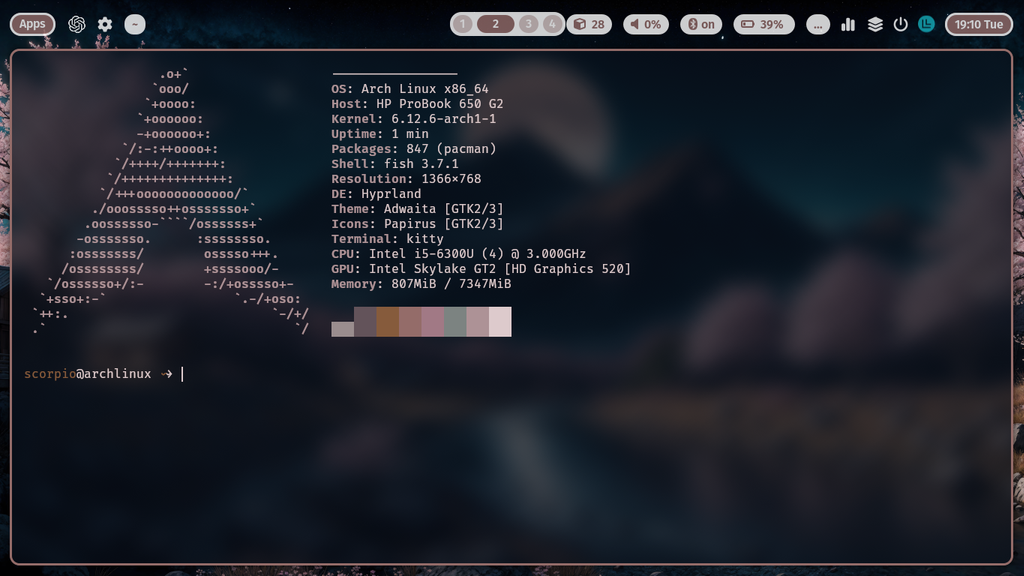Click the Uptime: 1 min line
The width and height of the screenshot is (1024, 576).
tap(380, 134)
